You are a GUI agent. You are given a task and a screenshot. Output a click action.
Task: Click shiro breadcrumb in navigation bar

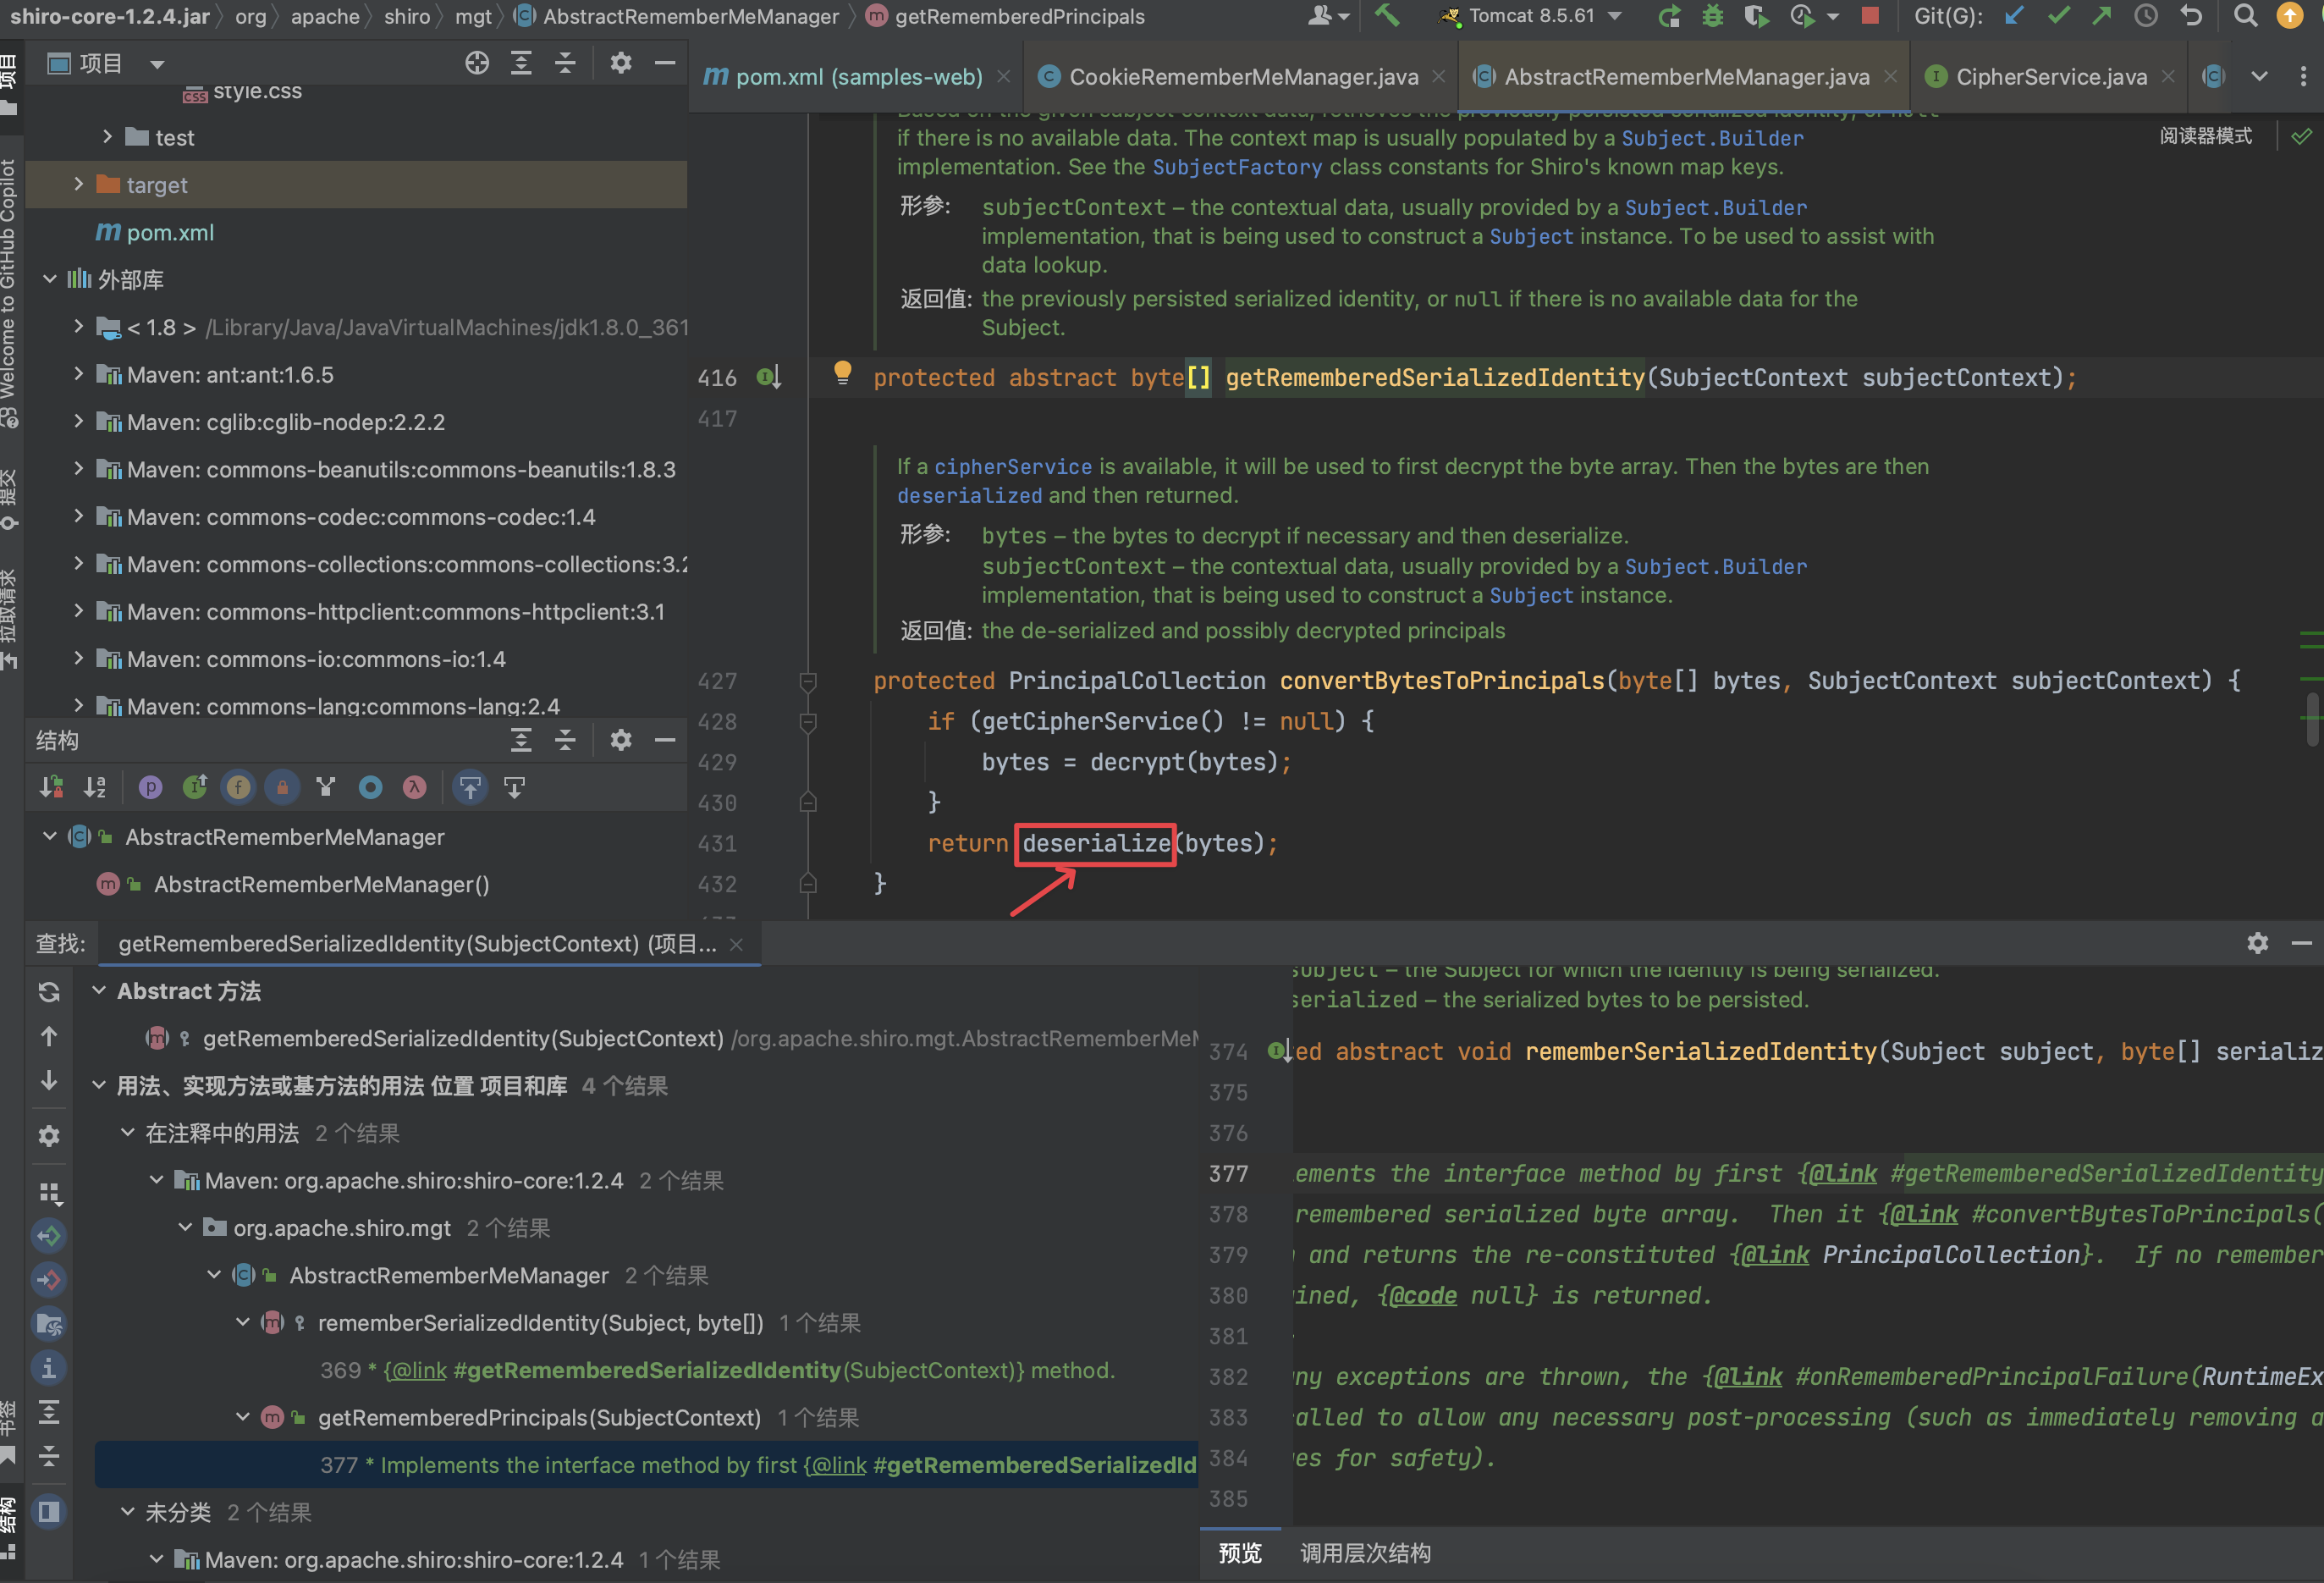(406, 16)
